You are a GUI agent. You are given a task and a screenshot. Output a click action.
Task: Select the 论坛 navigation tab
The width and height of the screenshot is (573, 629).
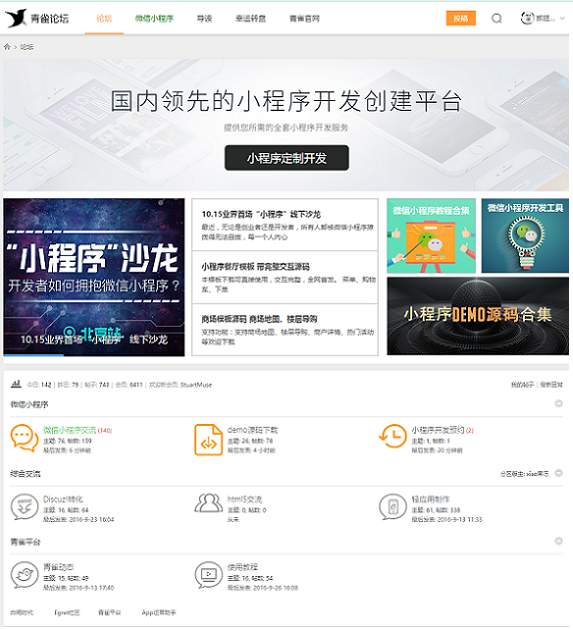click(104, 18)
